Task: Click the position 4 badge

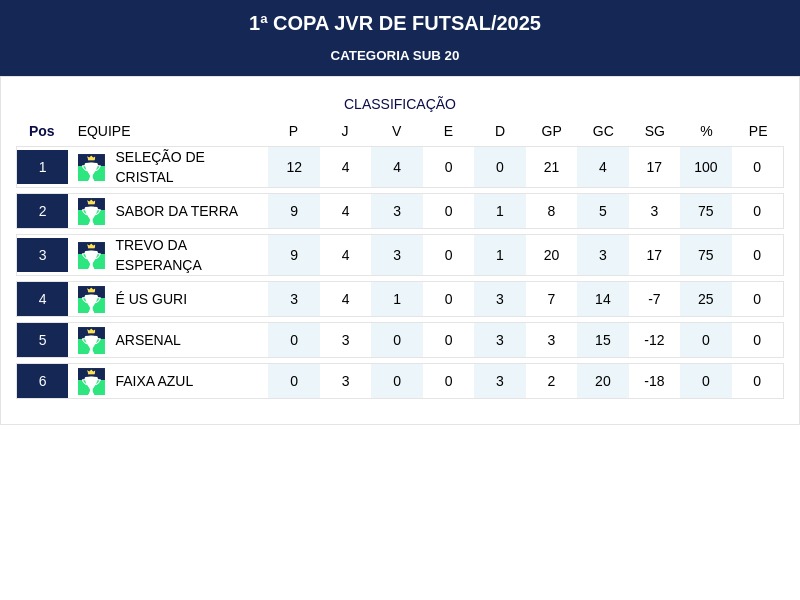Action: pos(42,299)
